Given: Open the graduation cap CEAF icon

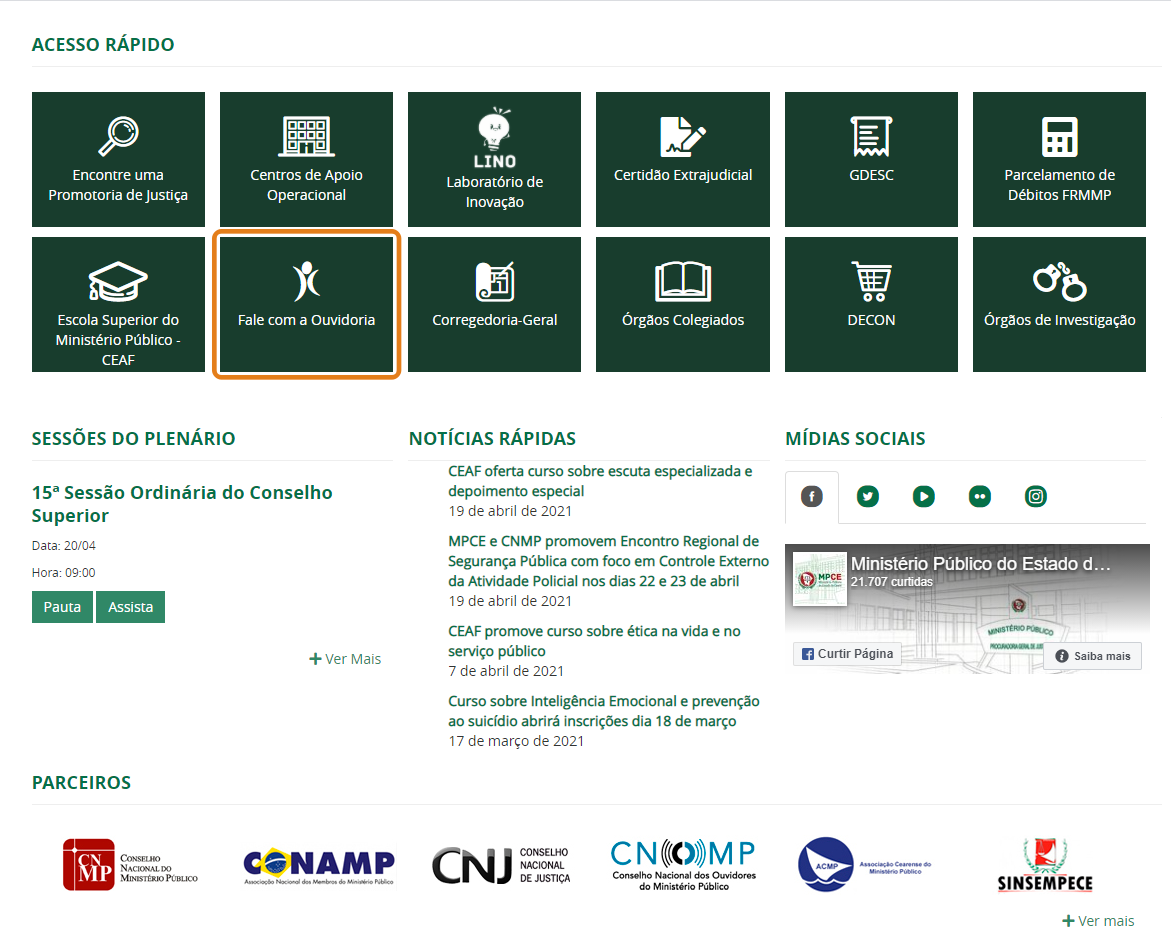Looking at the screenshot, I should 118,281.
